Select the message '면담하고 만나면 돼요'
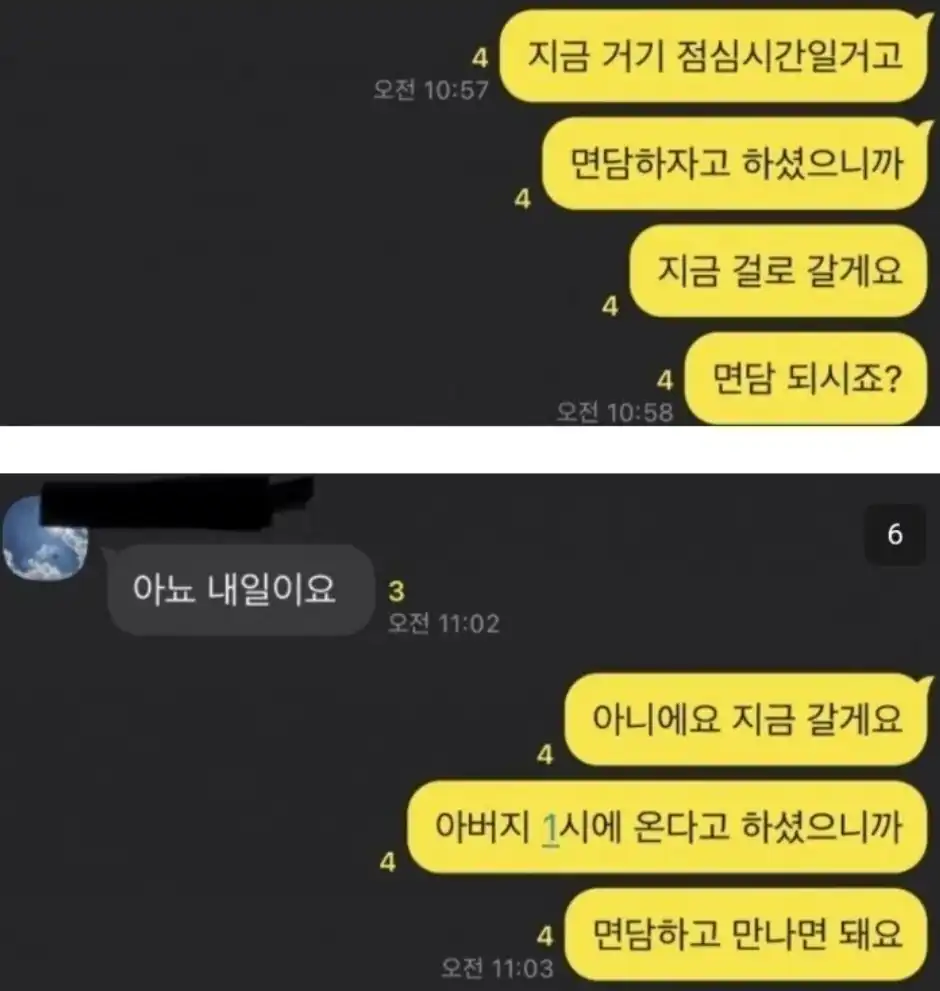940x991 pixels. coord(747,935)
